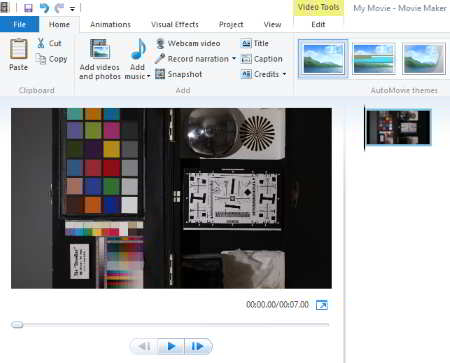The width and height of the screenshot is (450, 363).
Task: Select the second AutoMovie theme thumbnail
Action: (x=374, y=59)
